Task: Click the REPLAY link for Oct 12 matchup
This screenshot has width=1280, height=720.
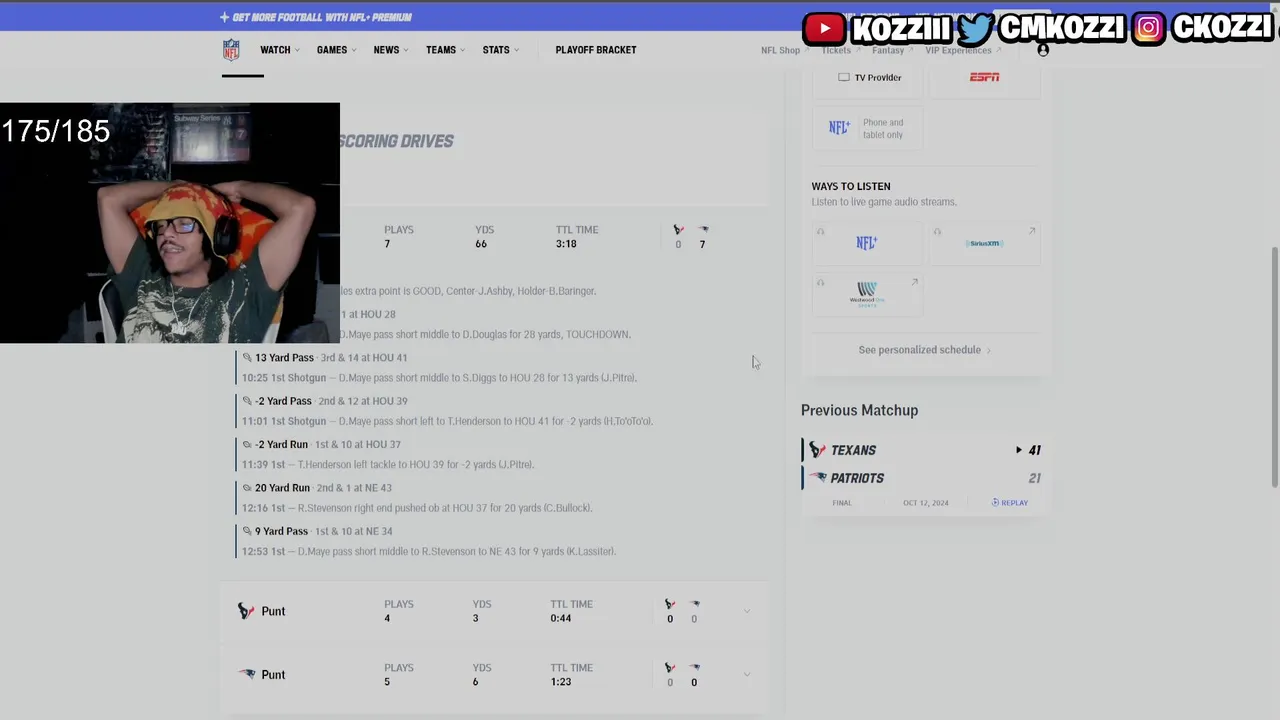Action: pos(1010,502)
